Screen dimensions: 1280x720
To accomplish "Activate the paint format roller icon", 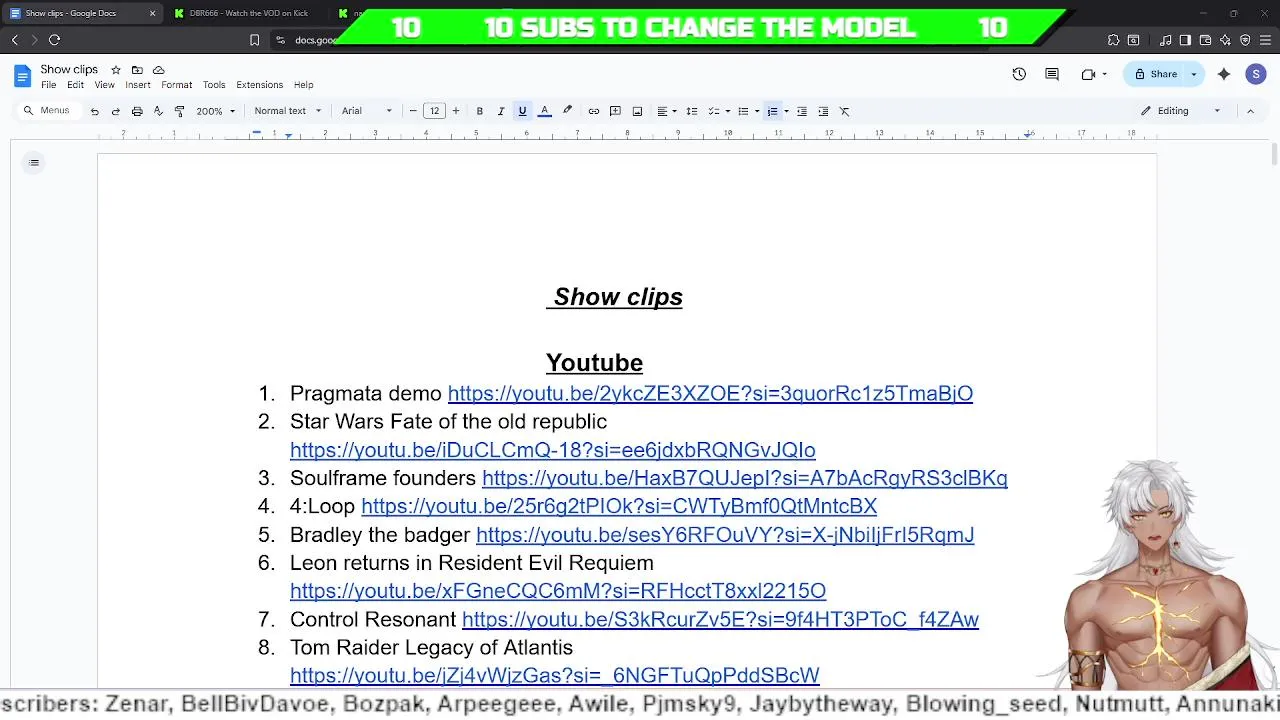I will point(179,111).
